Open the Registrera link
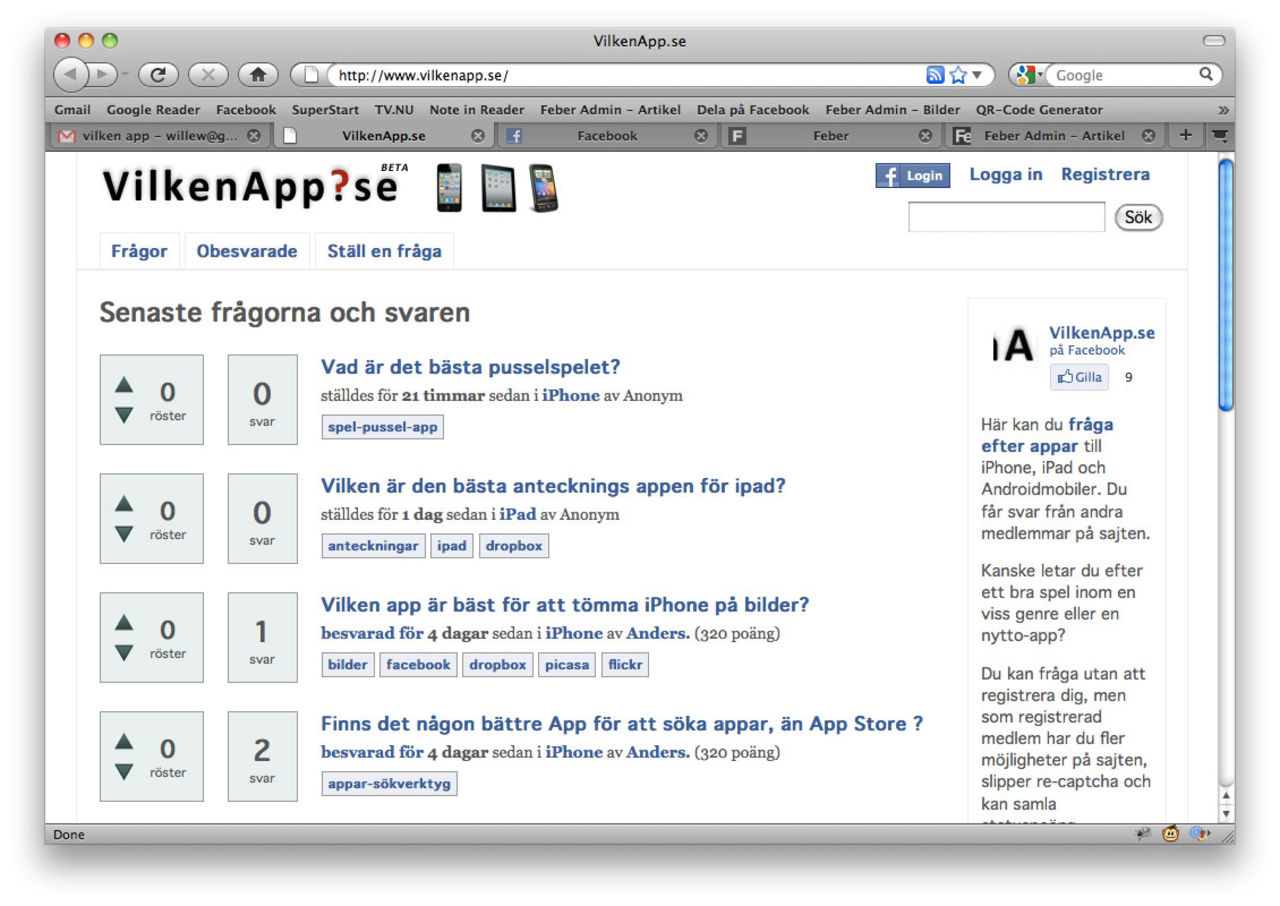The height and width of the screenshot is (906, 1280). pyautogui.click(x=1105, y=174)
